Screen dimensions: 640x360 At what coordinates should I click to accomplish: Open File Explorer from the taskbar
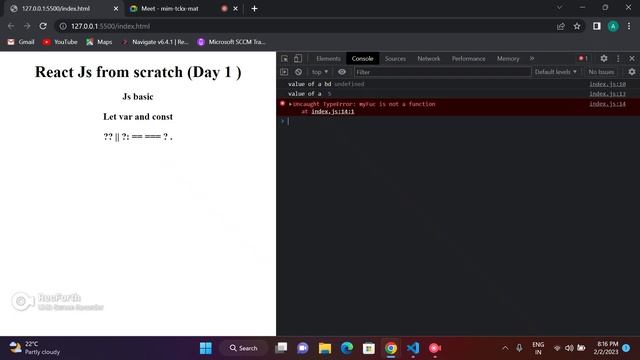pos(325,348)
